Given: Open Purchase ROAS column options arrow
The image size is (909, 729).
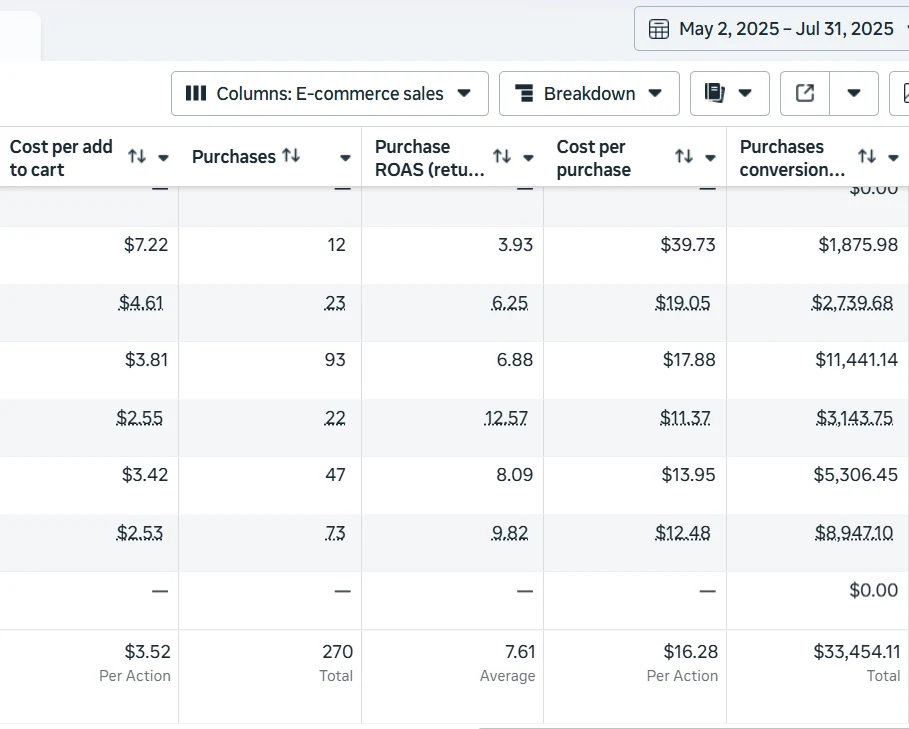Looking at the screenshot, I should 528,158.
